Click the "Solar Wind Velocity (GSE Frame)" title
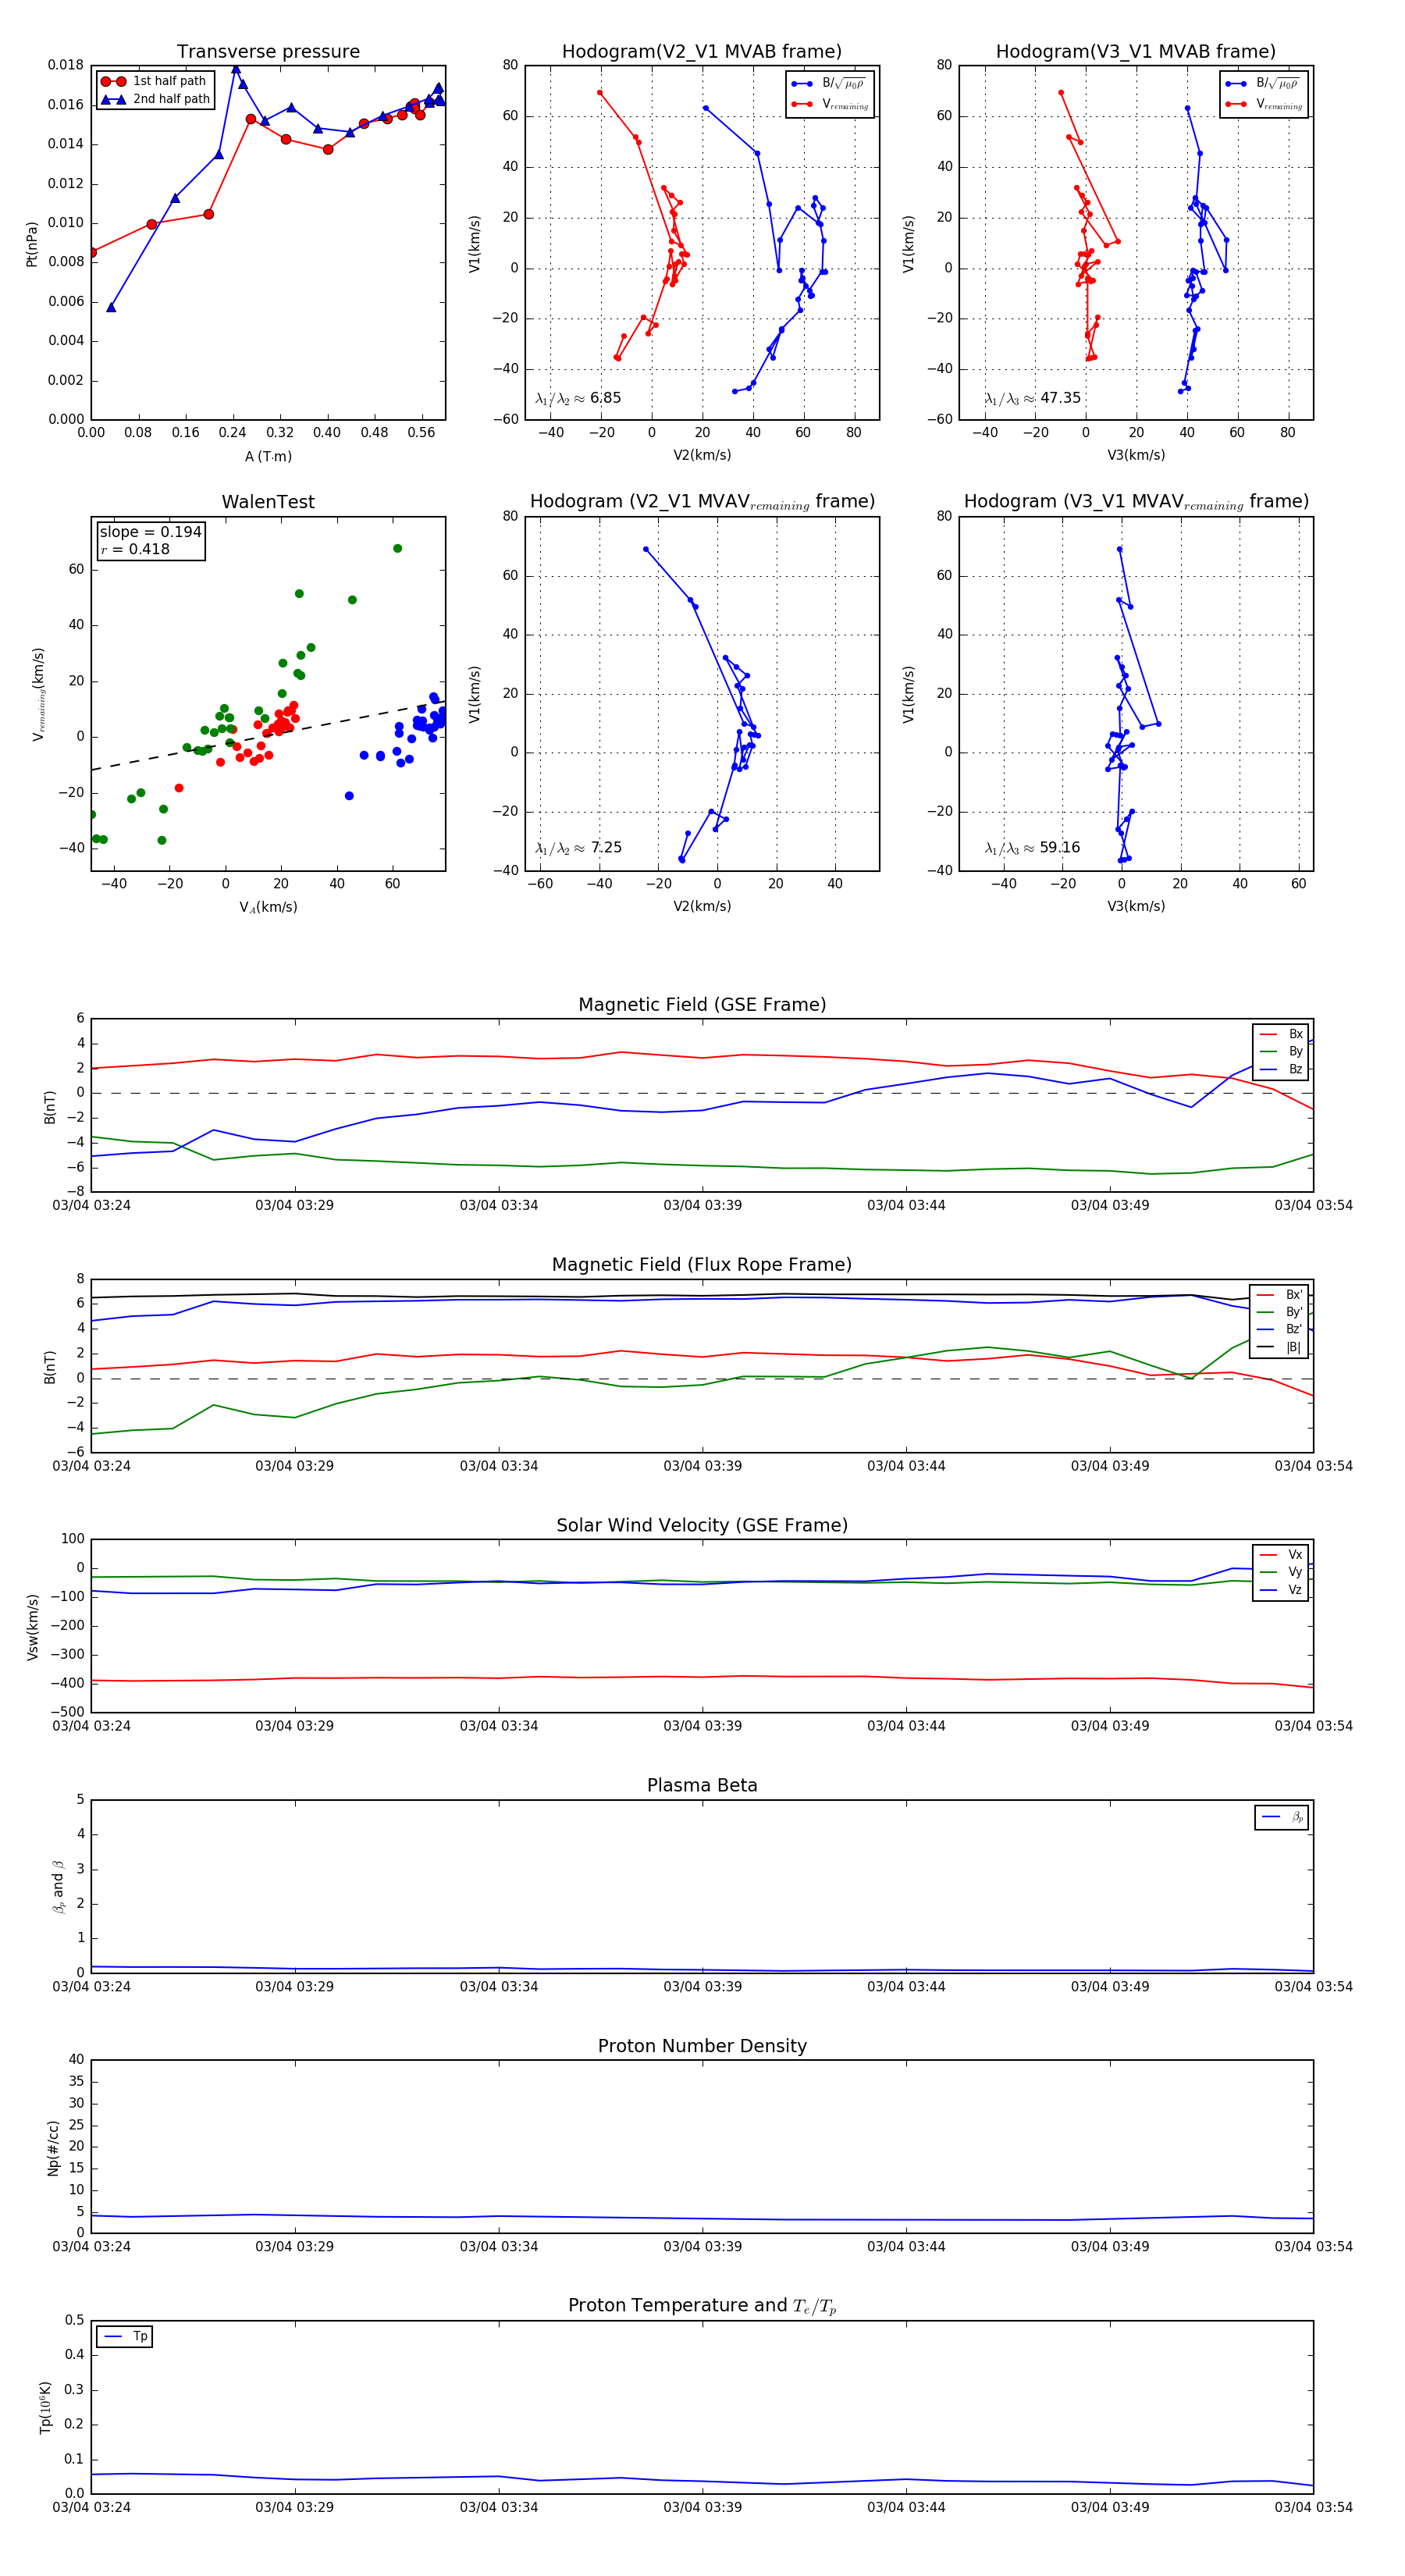This screenshot has width=1405, height=2576. [x=702, y=1525]
